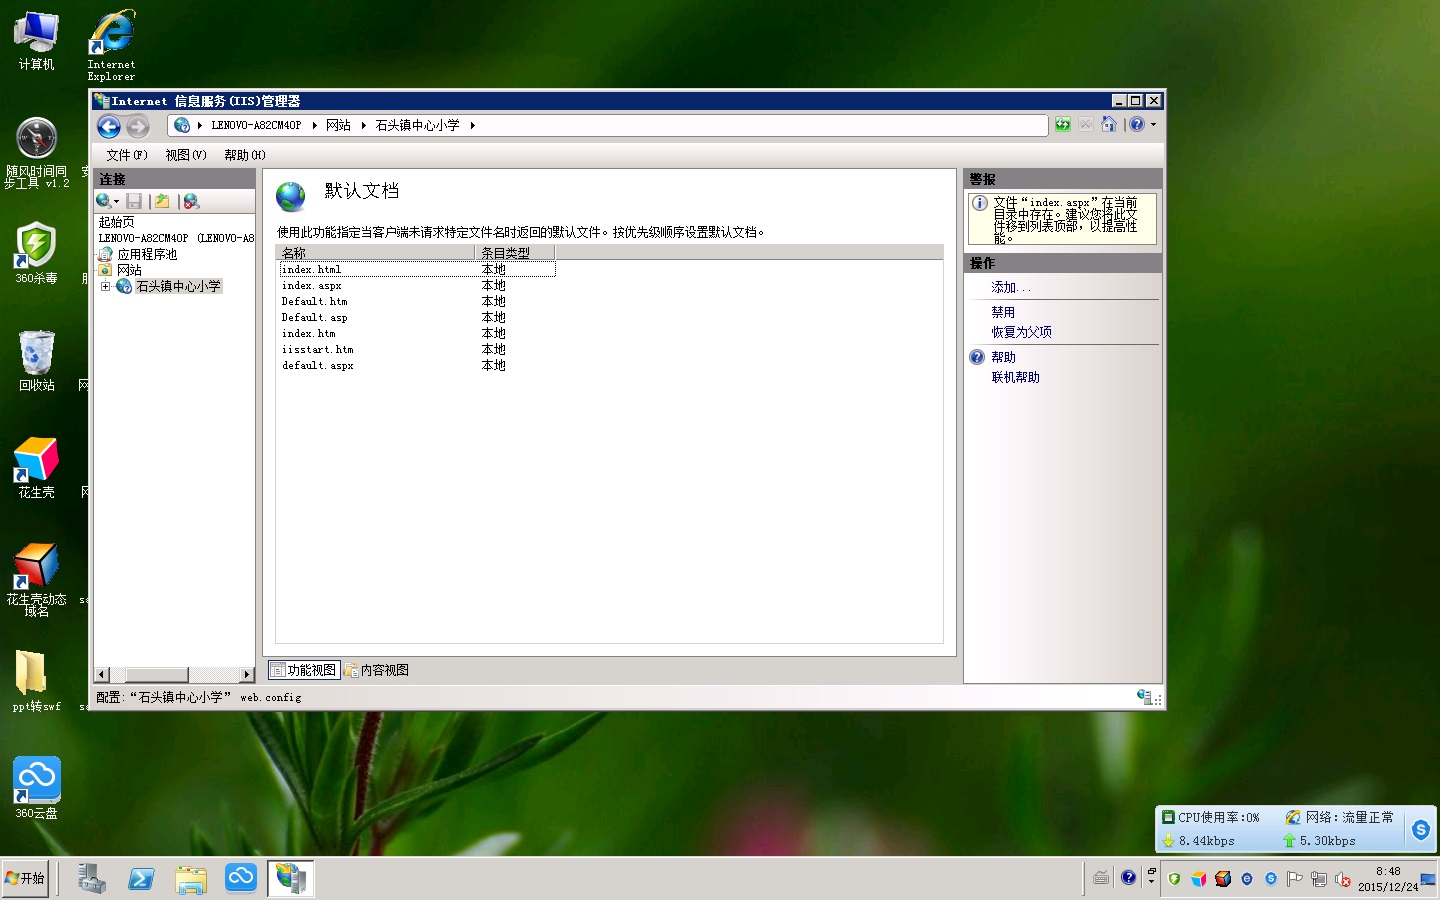Click the Up folder icon in Connections toolbar
Image resolution: width=1440 pixels, height=900 pixels.
click(162, 201)
